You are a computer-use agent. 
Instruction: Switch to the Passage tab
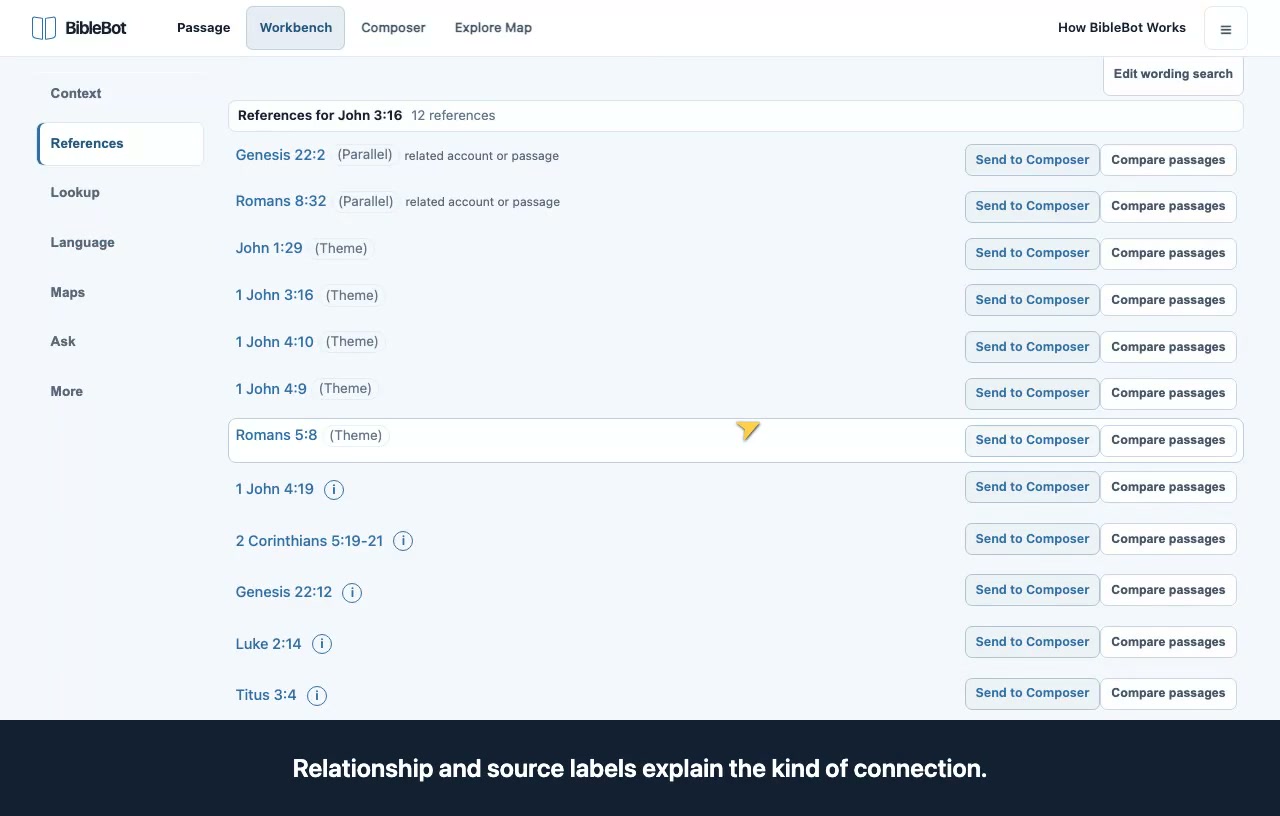point(204,28)
